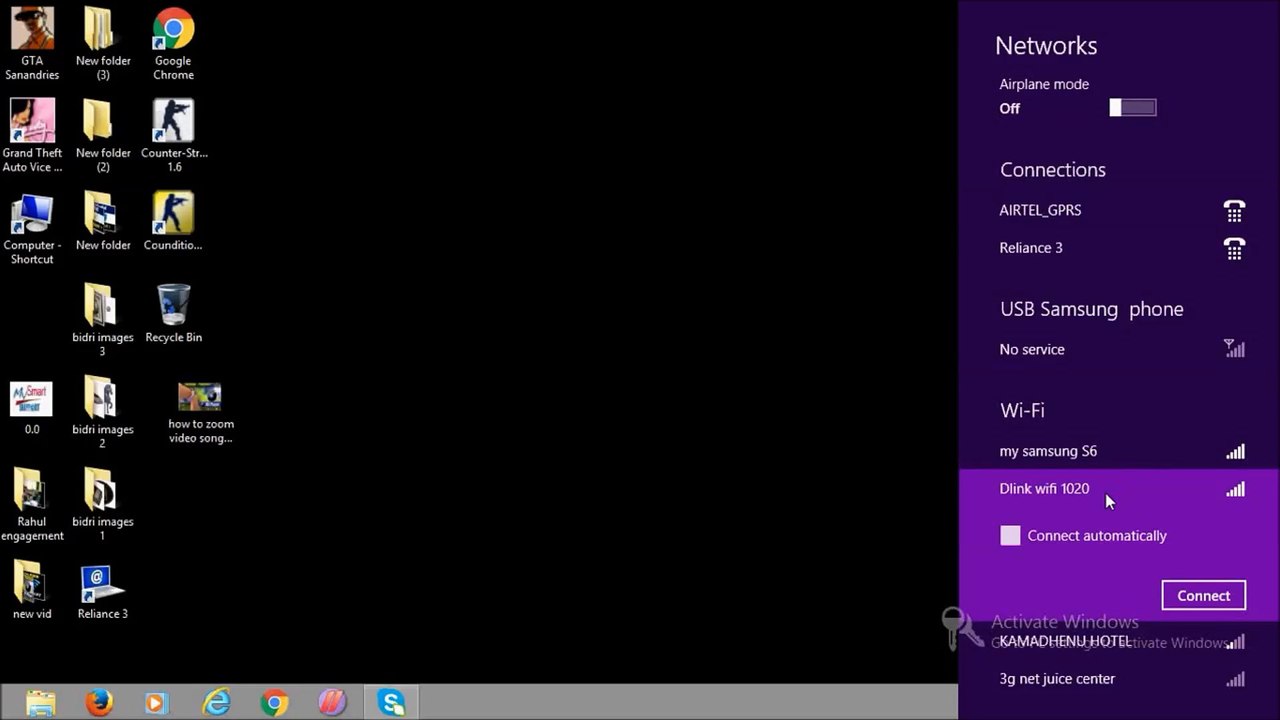The image size is (1280, 720).
Task: Enable the Connect automatically checkbox
Action: [1010, 536]
